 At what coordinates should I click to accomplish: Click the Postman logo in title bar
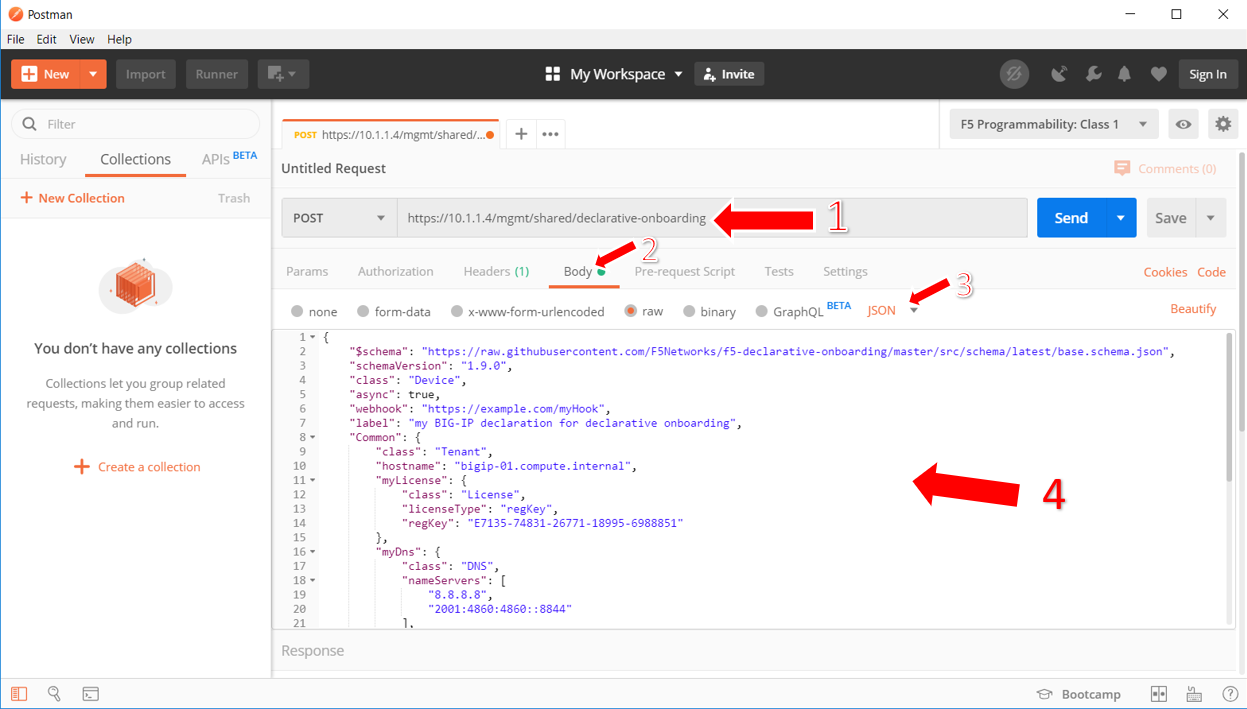(x=16, y=14)
